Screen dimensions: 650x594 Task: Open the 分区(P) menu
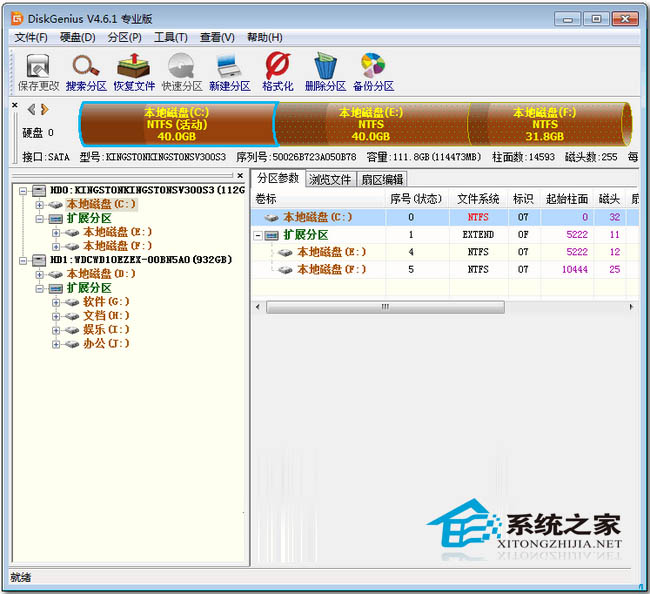tap(124, 37)
